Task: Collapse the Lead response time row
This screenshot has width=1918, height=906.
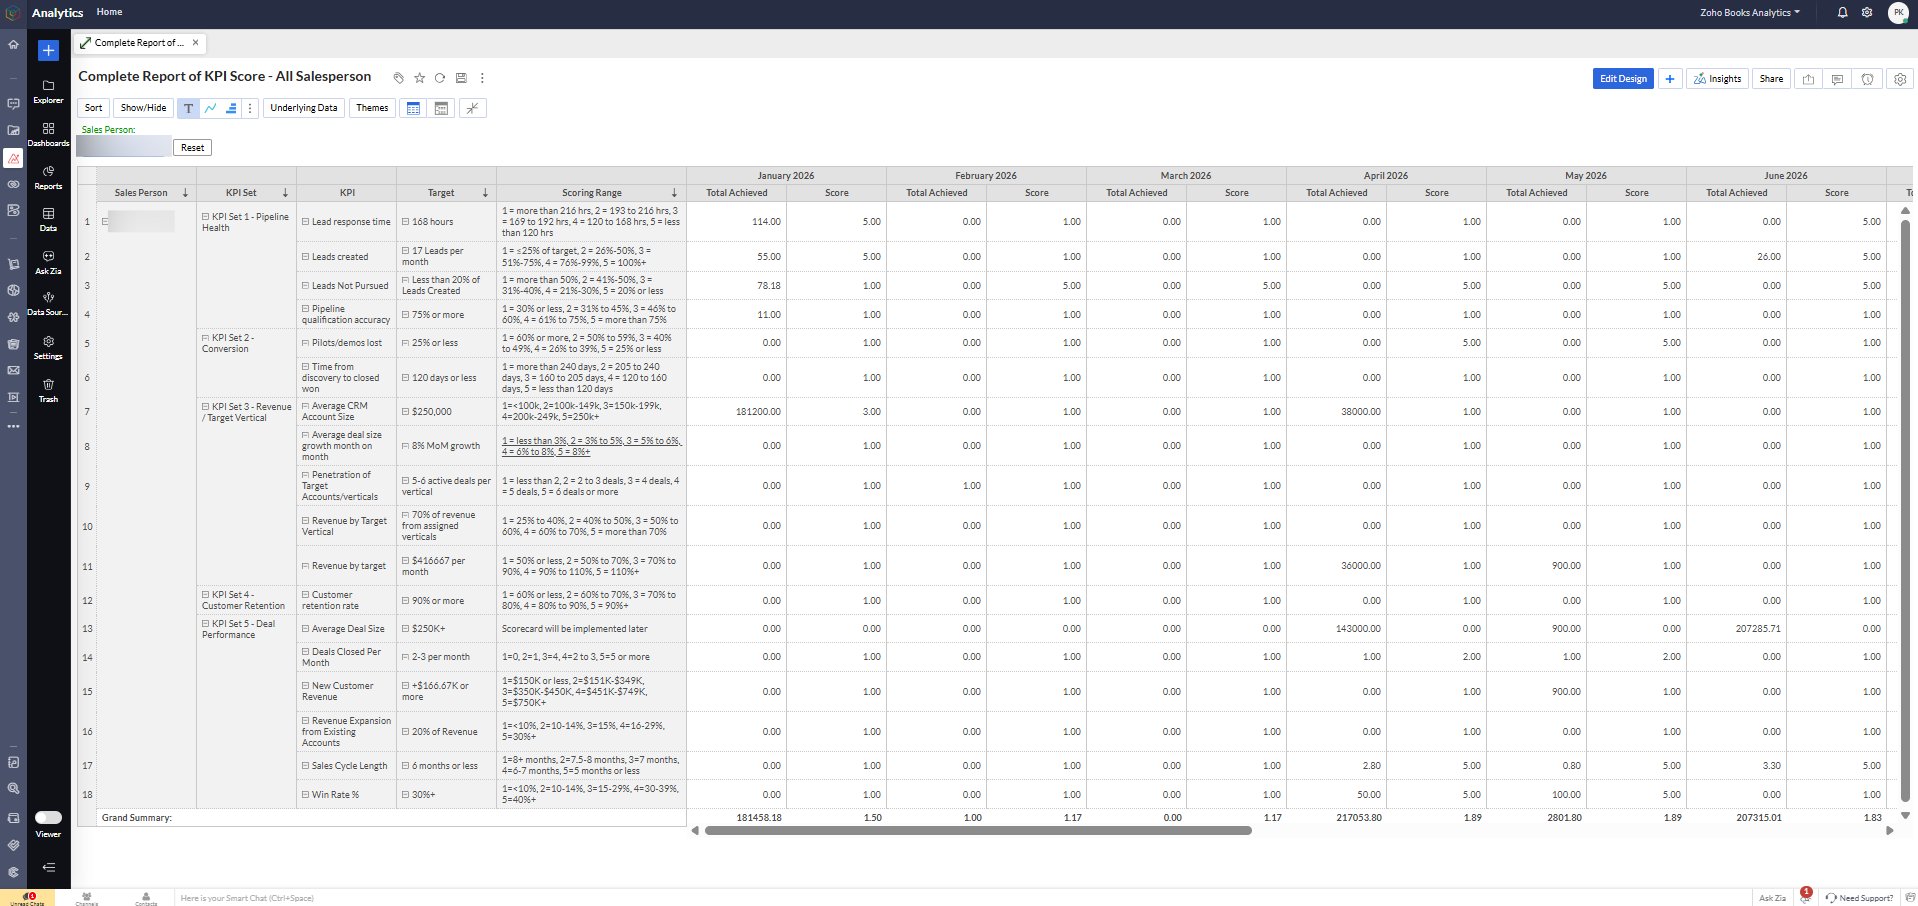Action: tap(305, 222)
